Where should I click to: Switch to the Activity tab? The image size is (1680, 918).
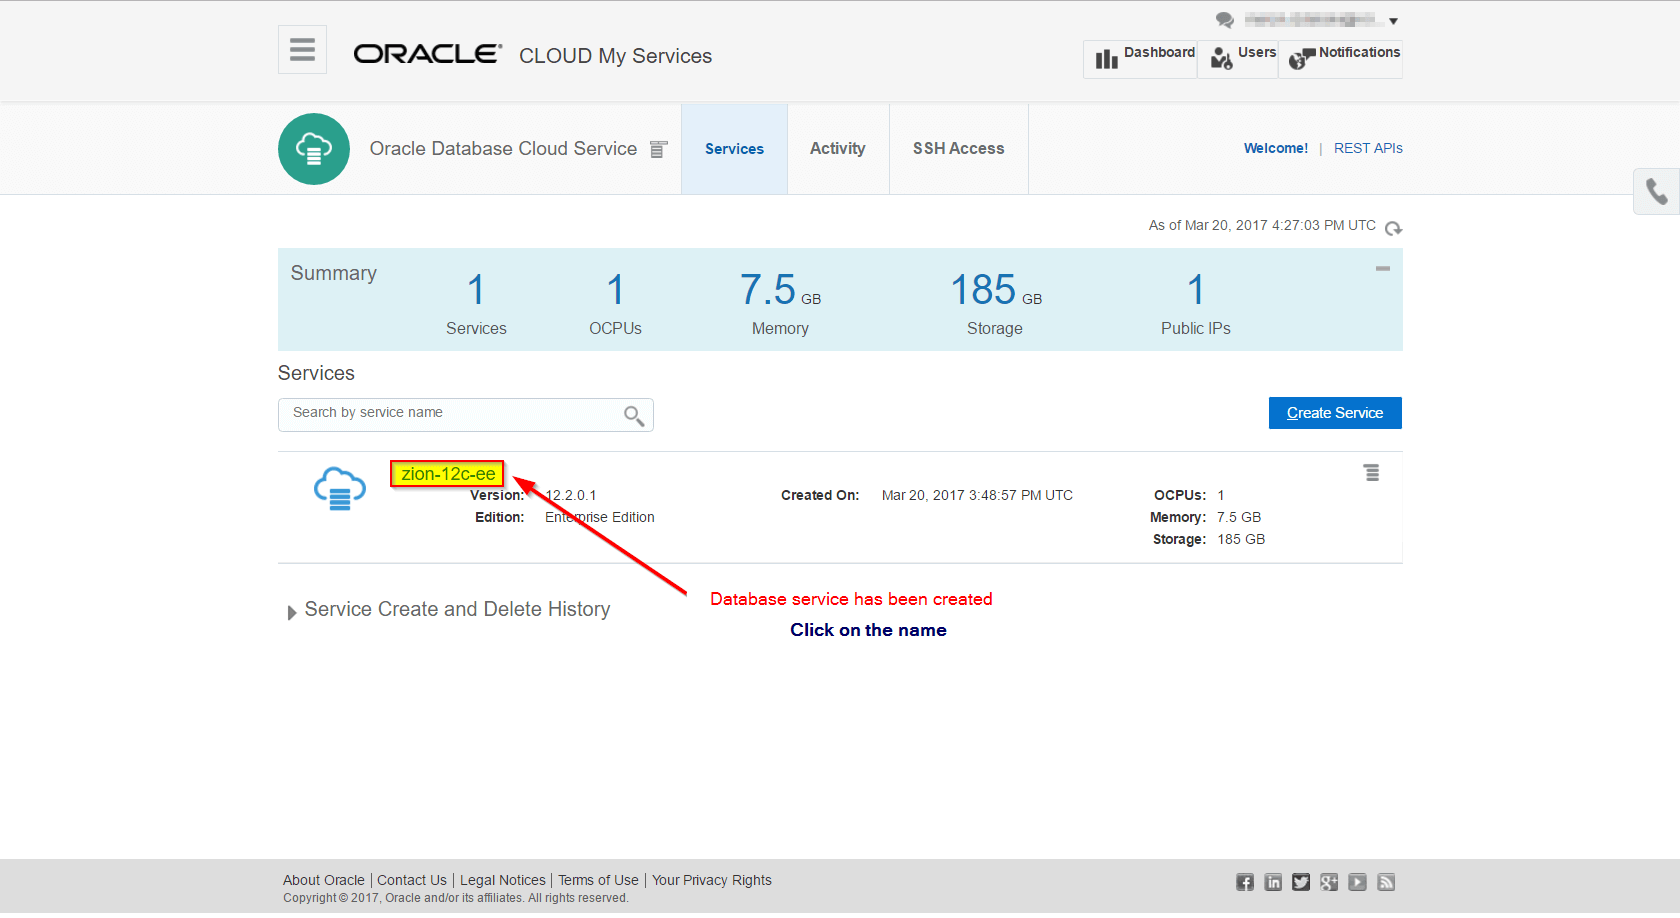[x=838, y=149]
